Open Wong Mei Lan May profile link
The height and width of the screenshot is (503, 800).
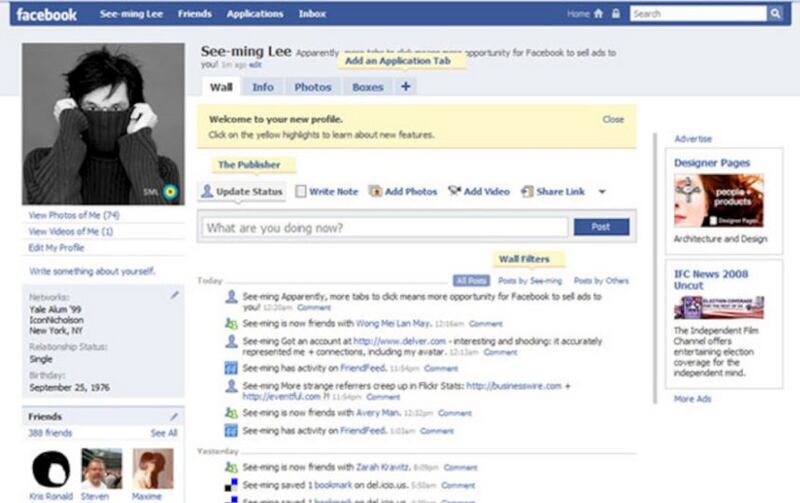click(x=393, y=323)
